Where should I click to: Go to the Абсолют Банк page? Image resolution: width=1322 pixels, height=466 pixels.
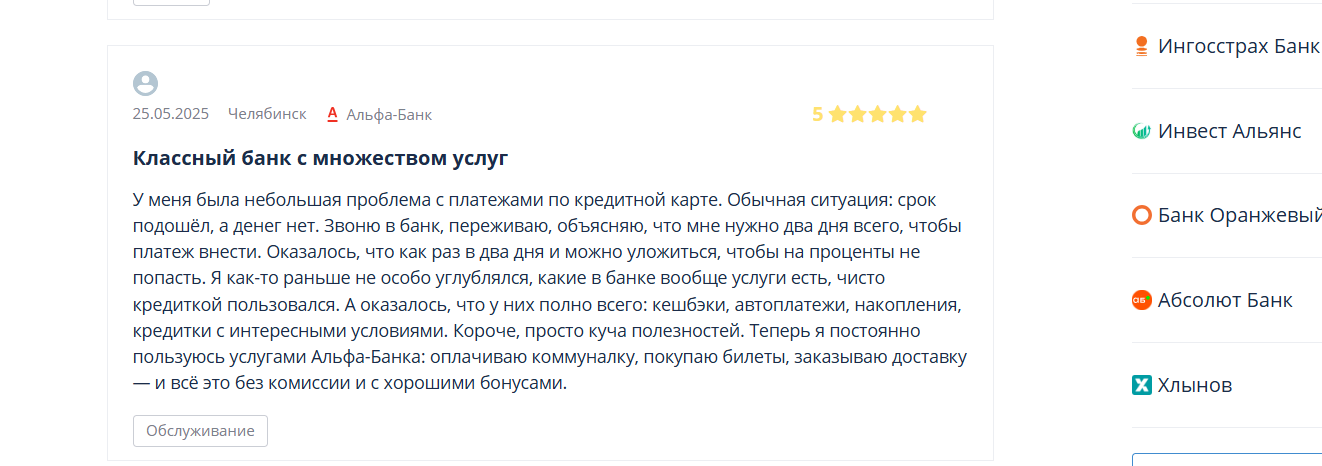[1225, 300]
